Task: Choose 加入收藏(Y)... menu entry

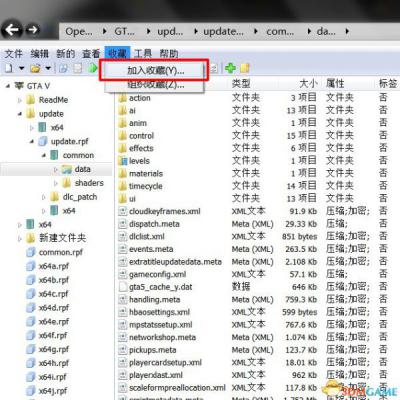Action: 155,70
